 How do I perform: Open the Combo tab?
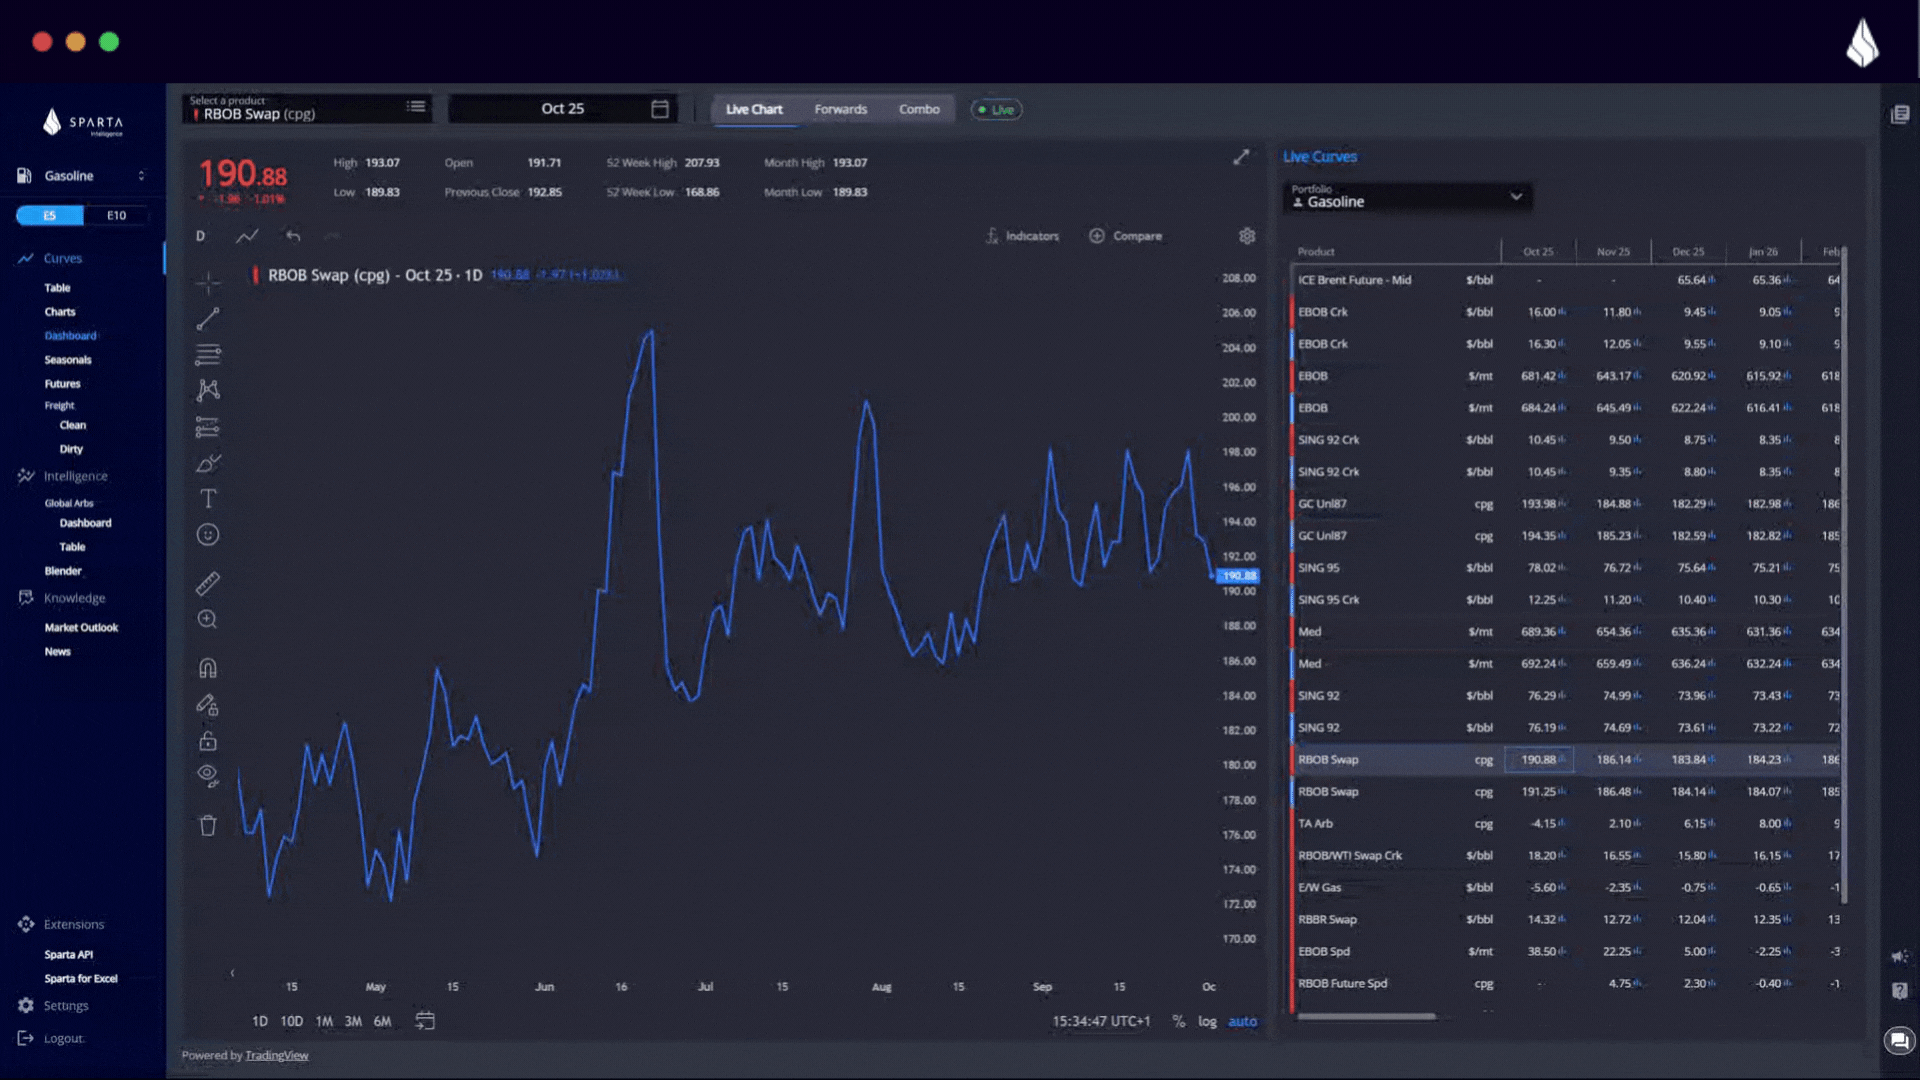[918, 110]
